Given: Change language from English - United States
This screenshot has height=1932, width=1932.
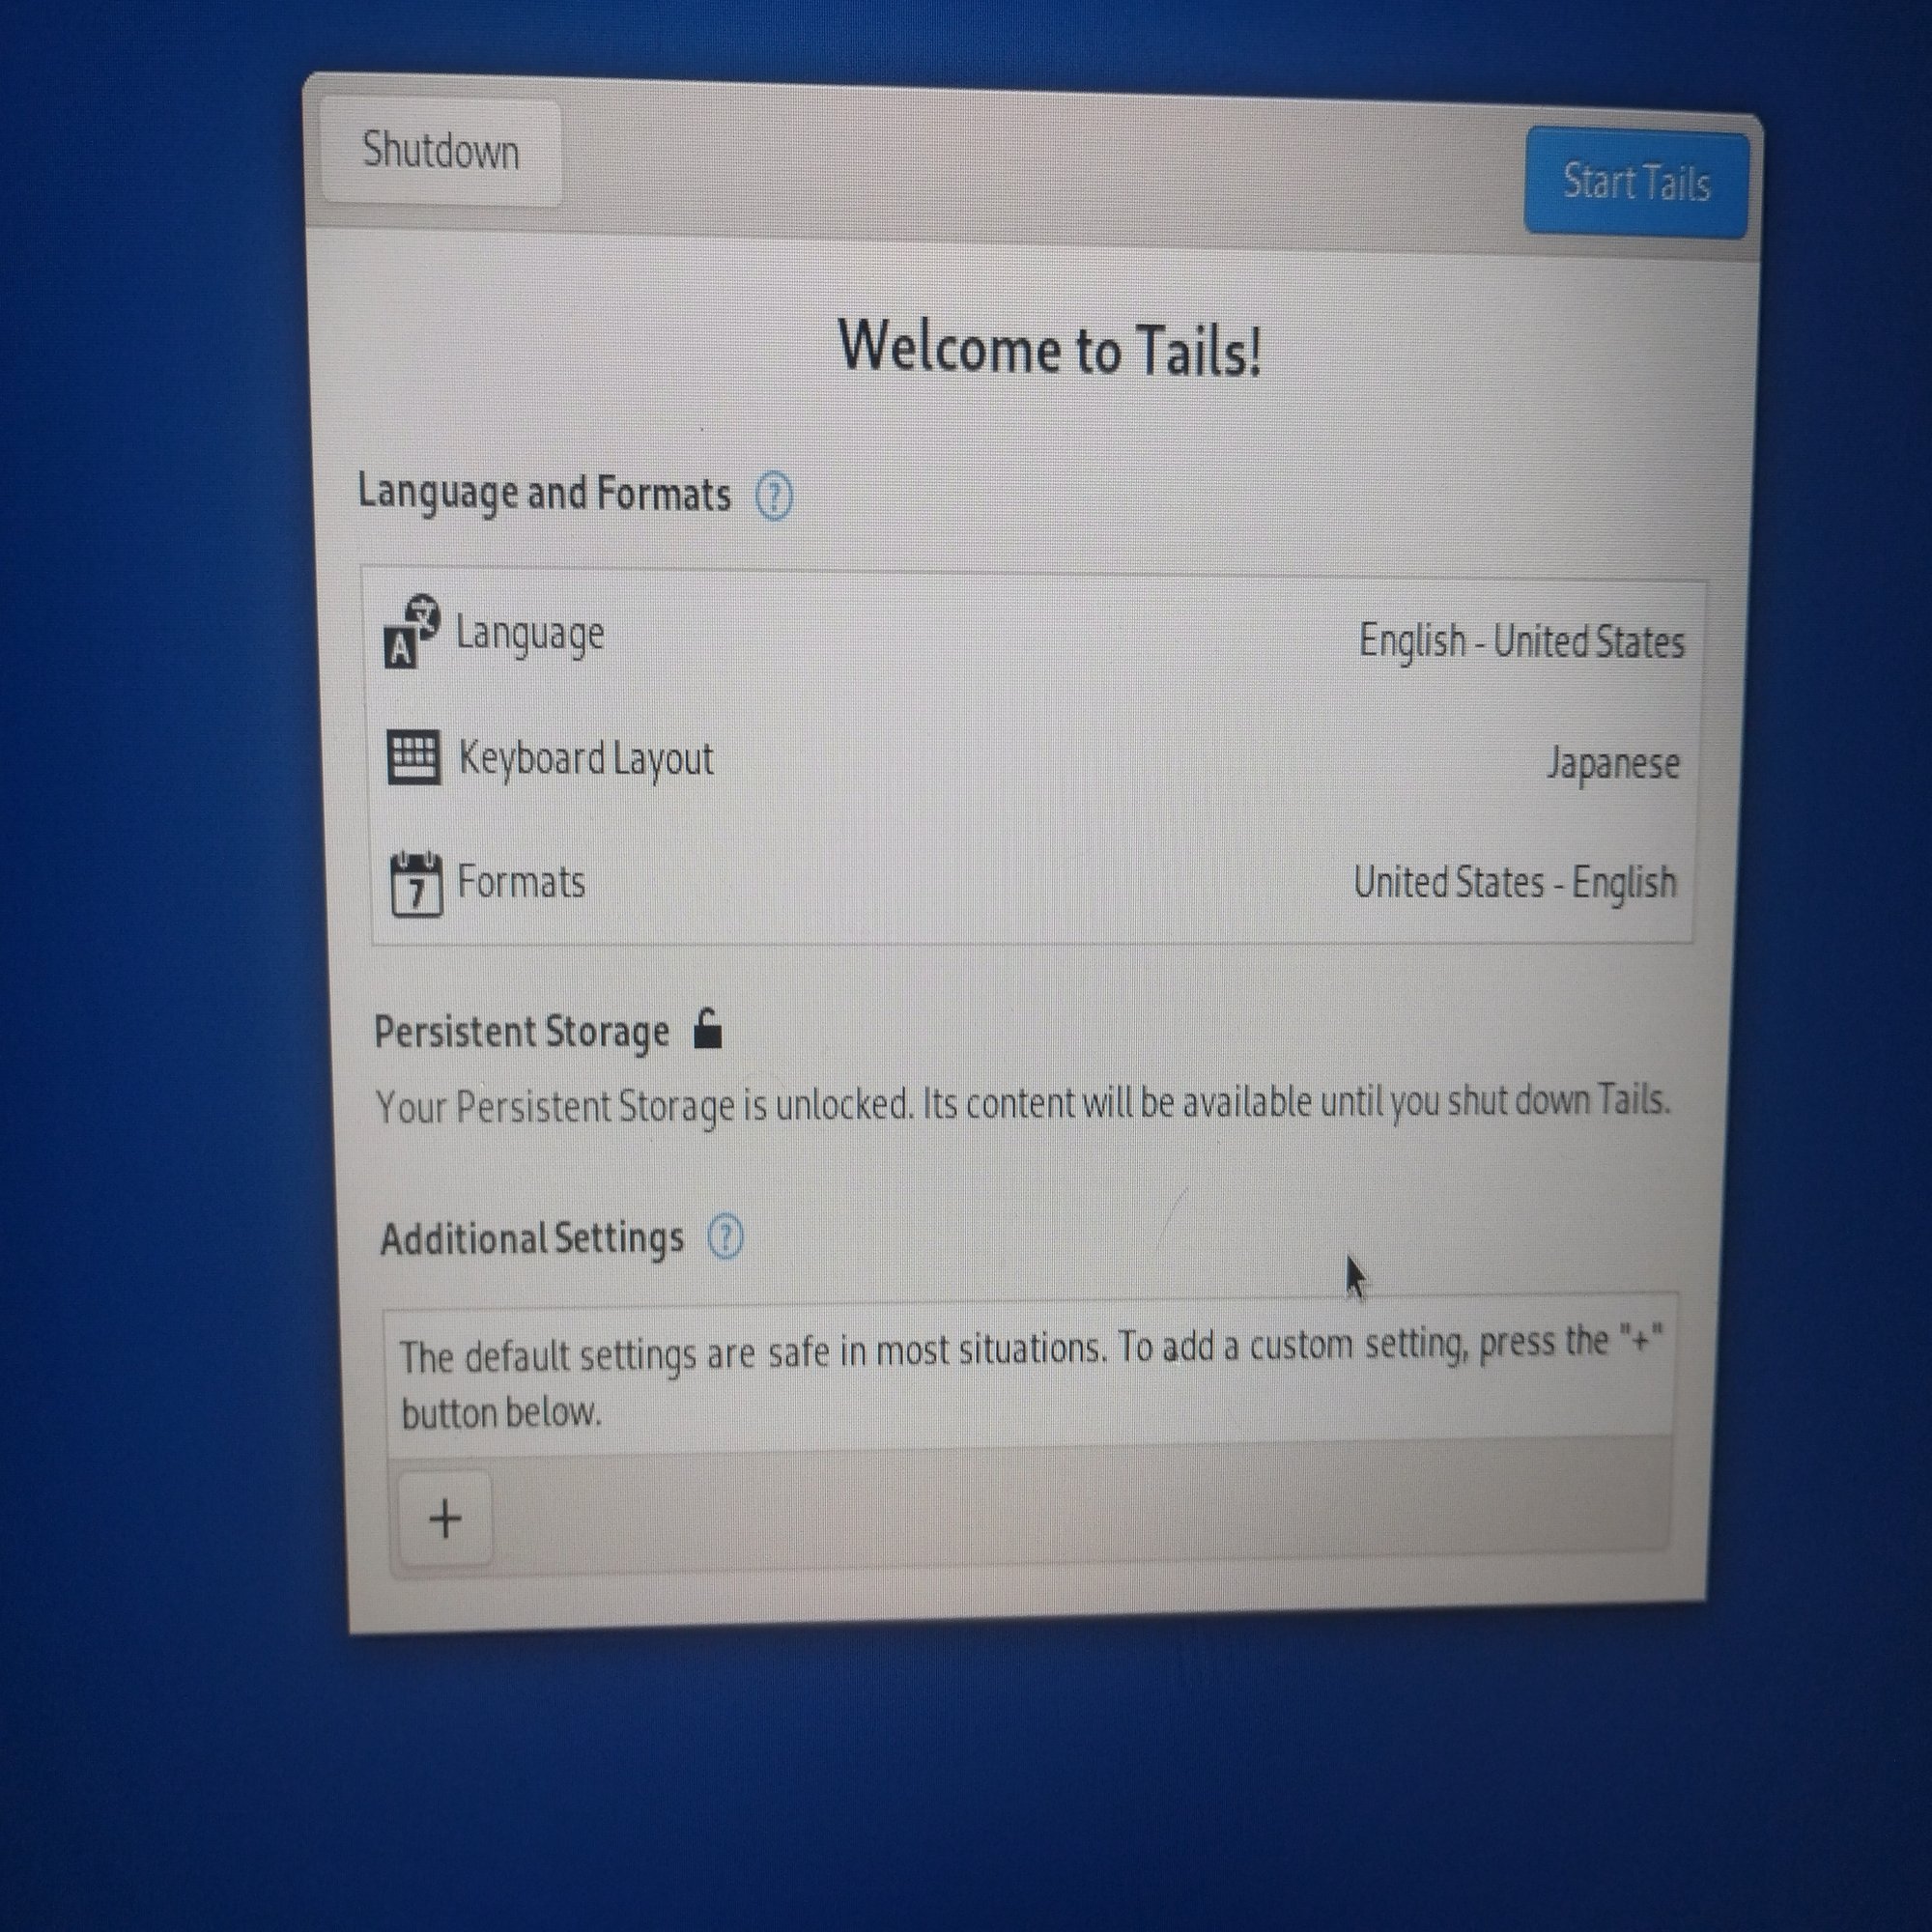Looking at the screenshot, I should coord(1521,641).
